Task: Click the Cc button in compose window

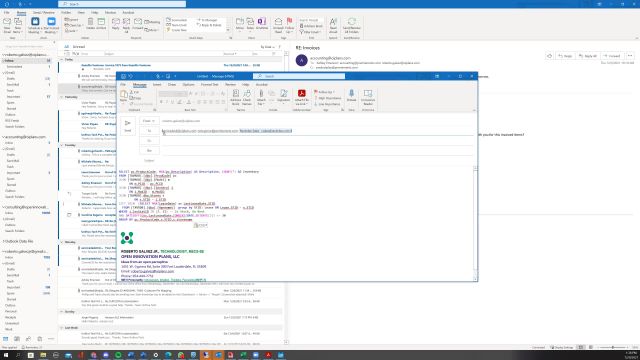Action: pyautogui.click(x=149, y=141)
